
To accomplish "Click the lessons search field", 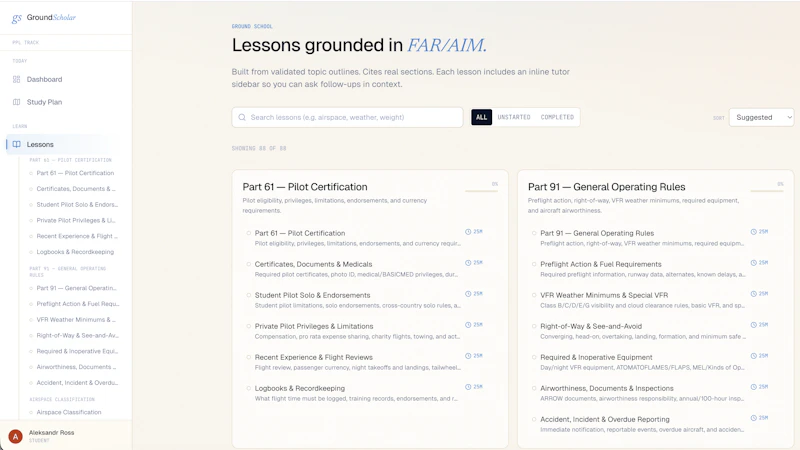I will coord(347,117).
